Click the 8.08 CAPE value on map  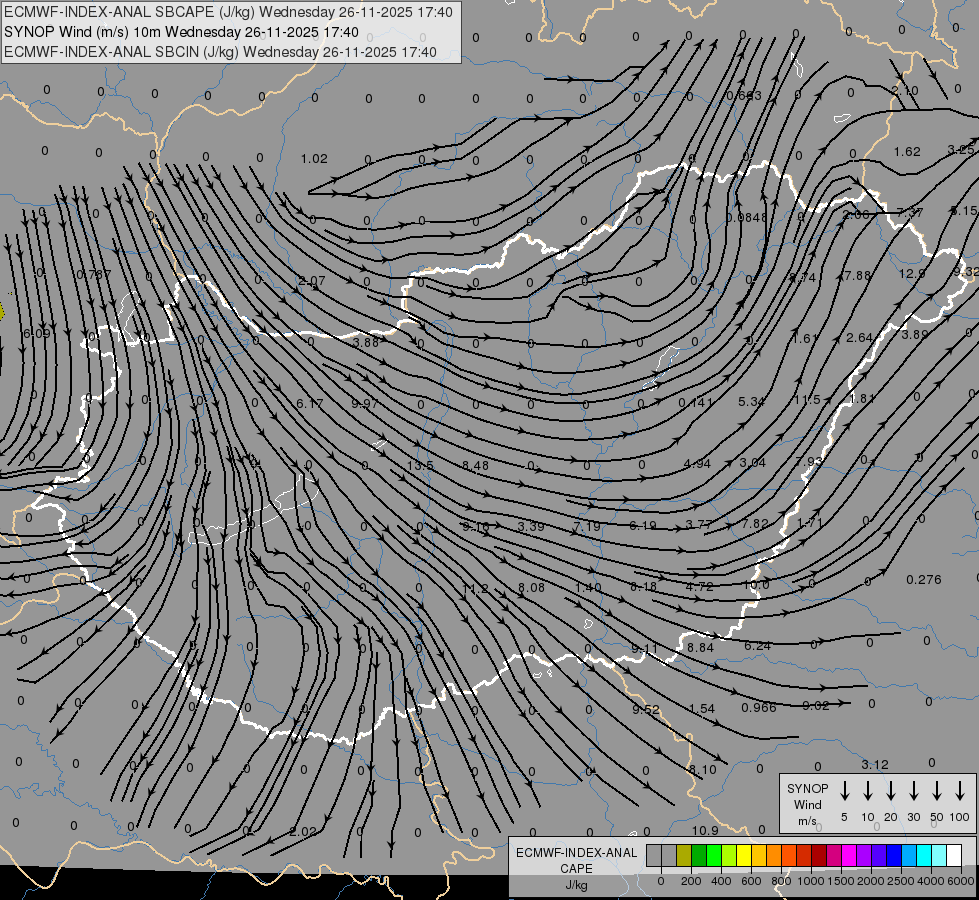531,587
